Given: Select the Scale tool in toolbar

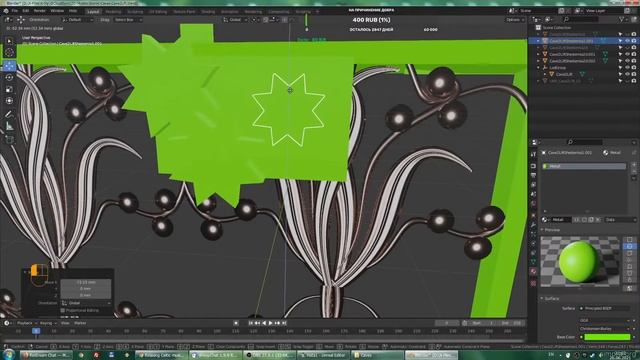Looking at the screenshot, I should [x=9, y=89].
